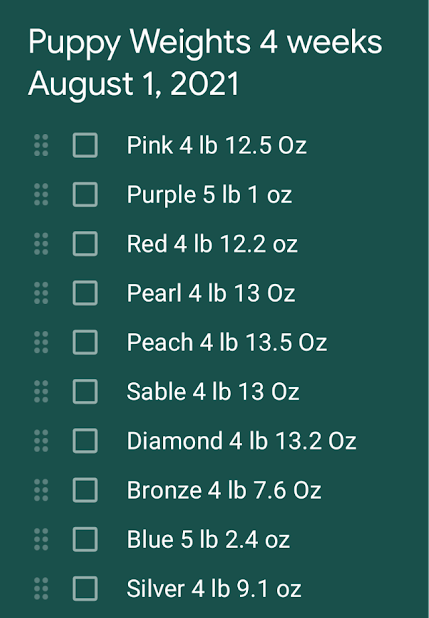The image size is (429, 618).
Task: Toggle the Bronze 4 lb 7.6 Oz checkbox
Action: click(85, 490)
